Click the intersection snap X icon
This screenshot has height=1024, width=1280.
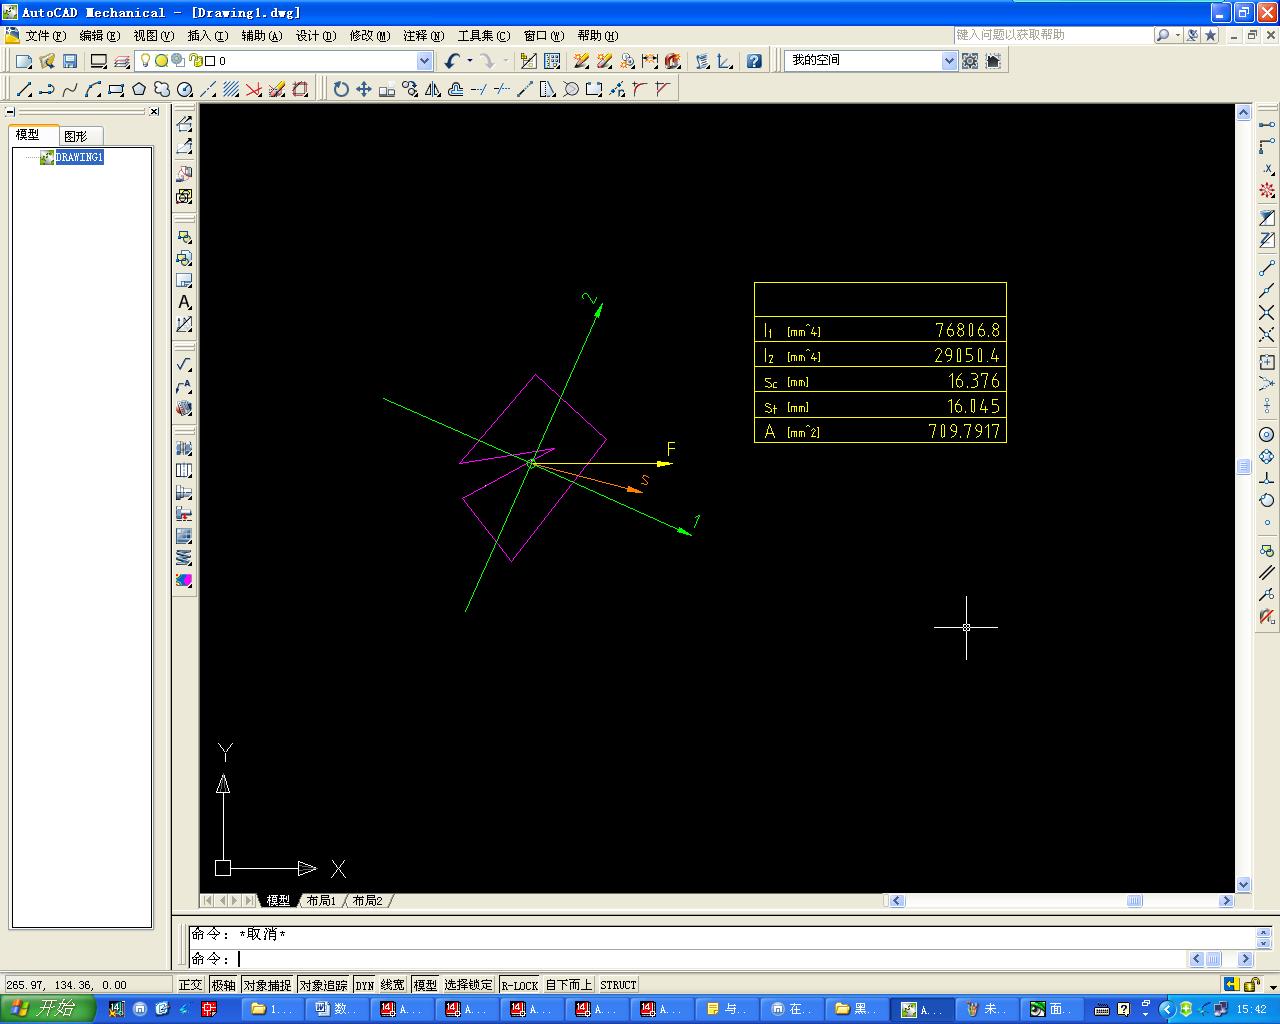[1267, 313]
